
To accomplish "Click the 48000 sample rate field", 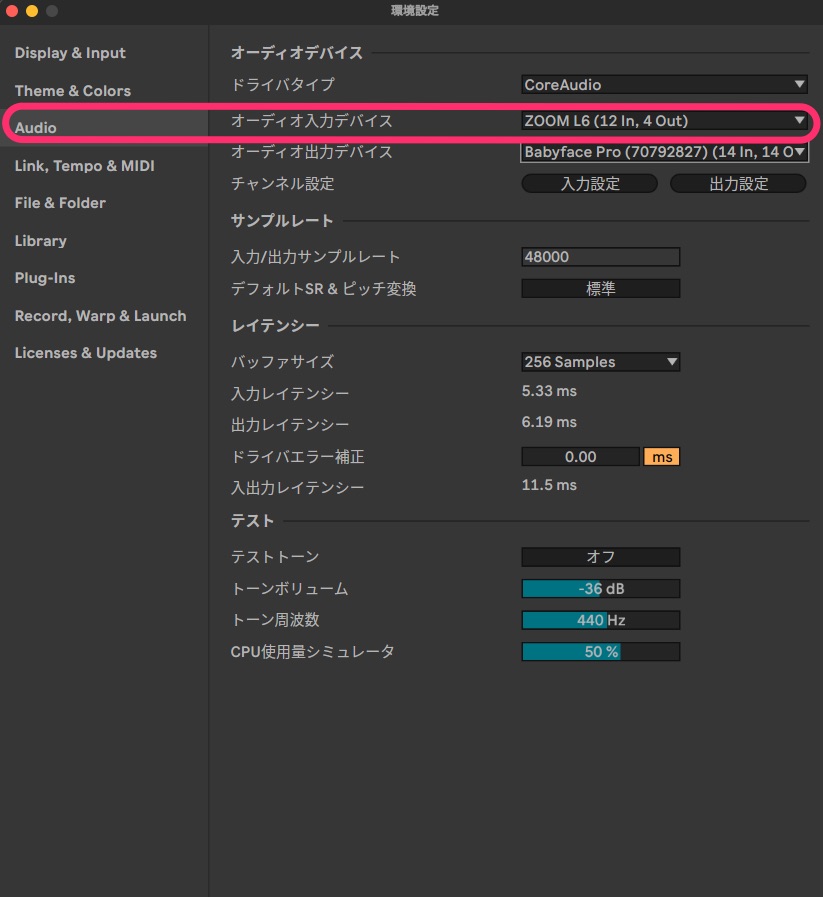I will [x=600, y=257].
